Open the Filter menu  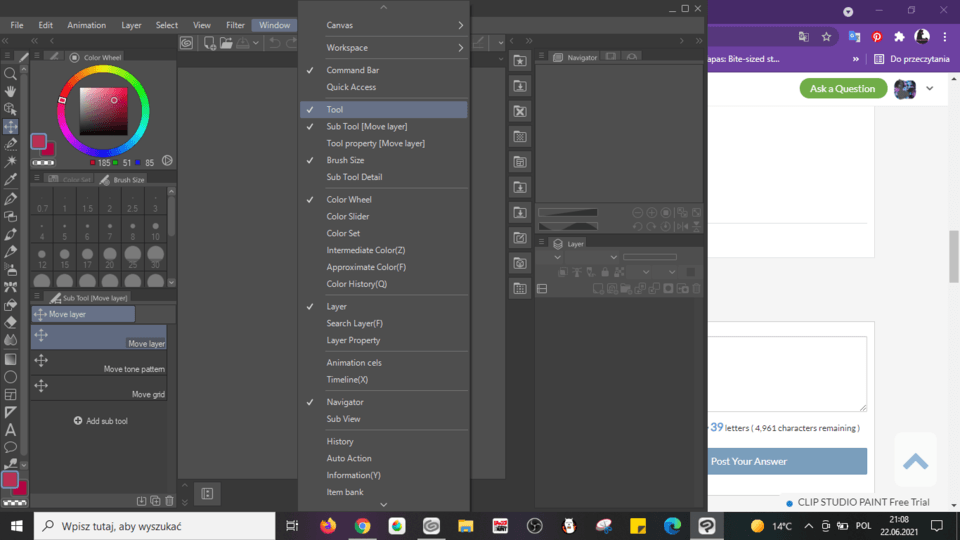click(x=235, y=25)
